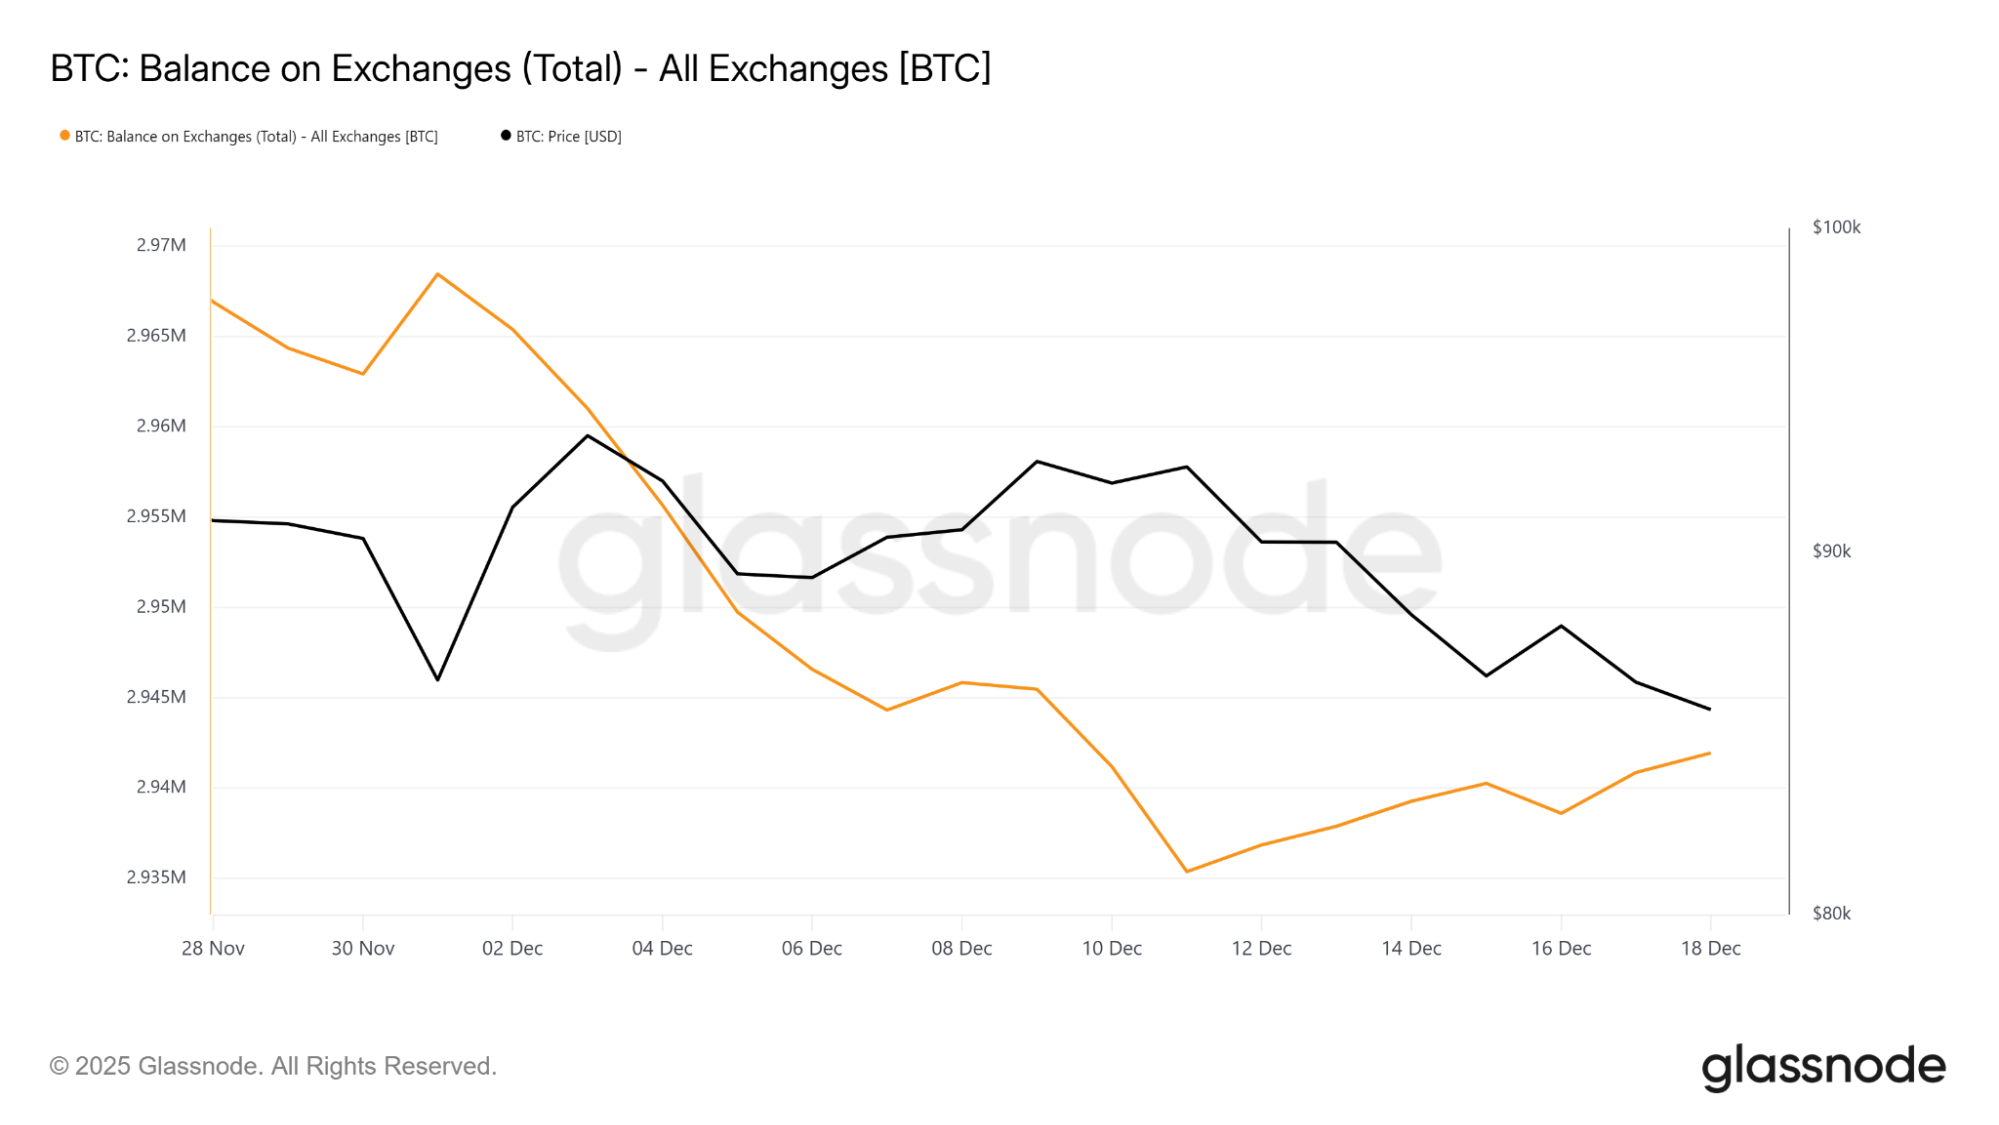Select the 10 Dec x-axis label

tap(1111, 948)
